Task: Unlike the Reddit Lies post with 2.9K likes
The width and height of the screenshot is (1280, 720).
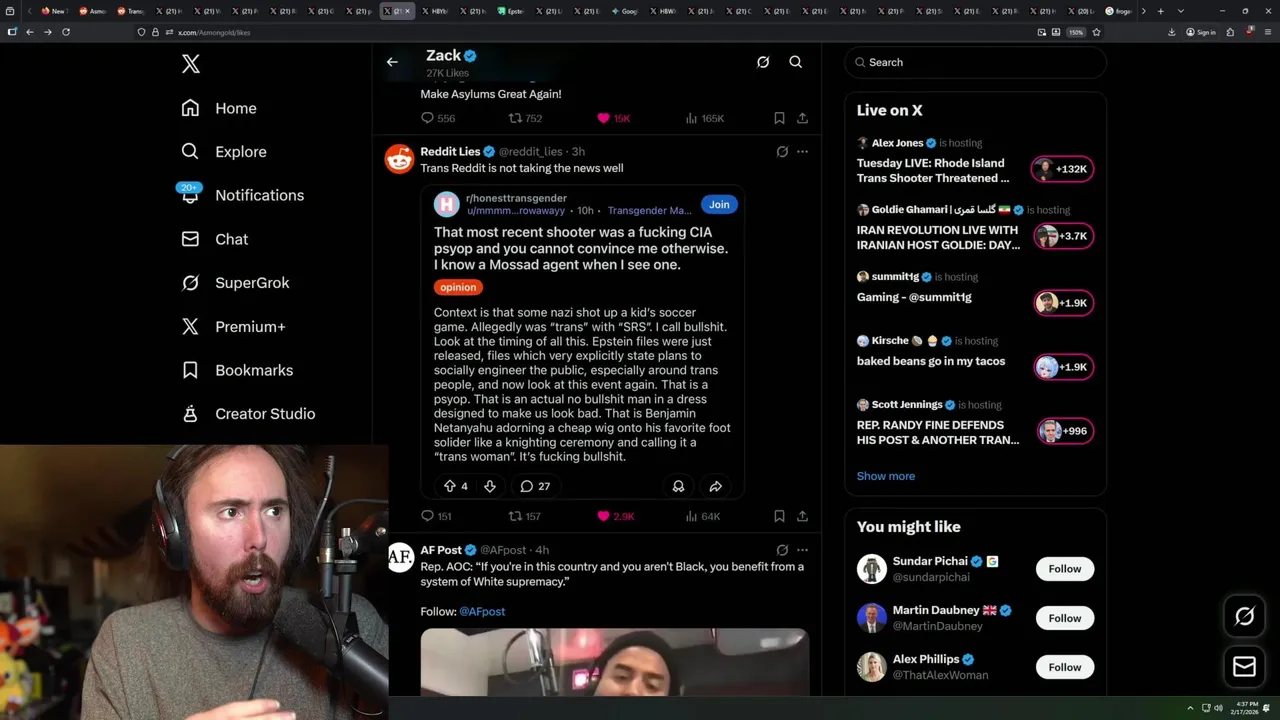Action: click(x=615, y=516)
